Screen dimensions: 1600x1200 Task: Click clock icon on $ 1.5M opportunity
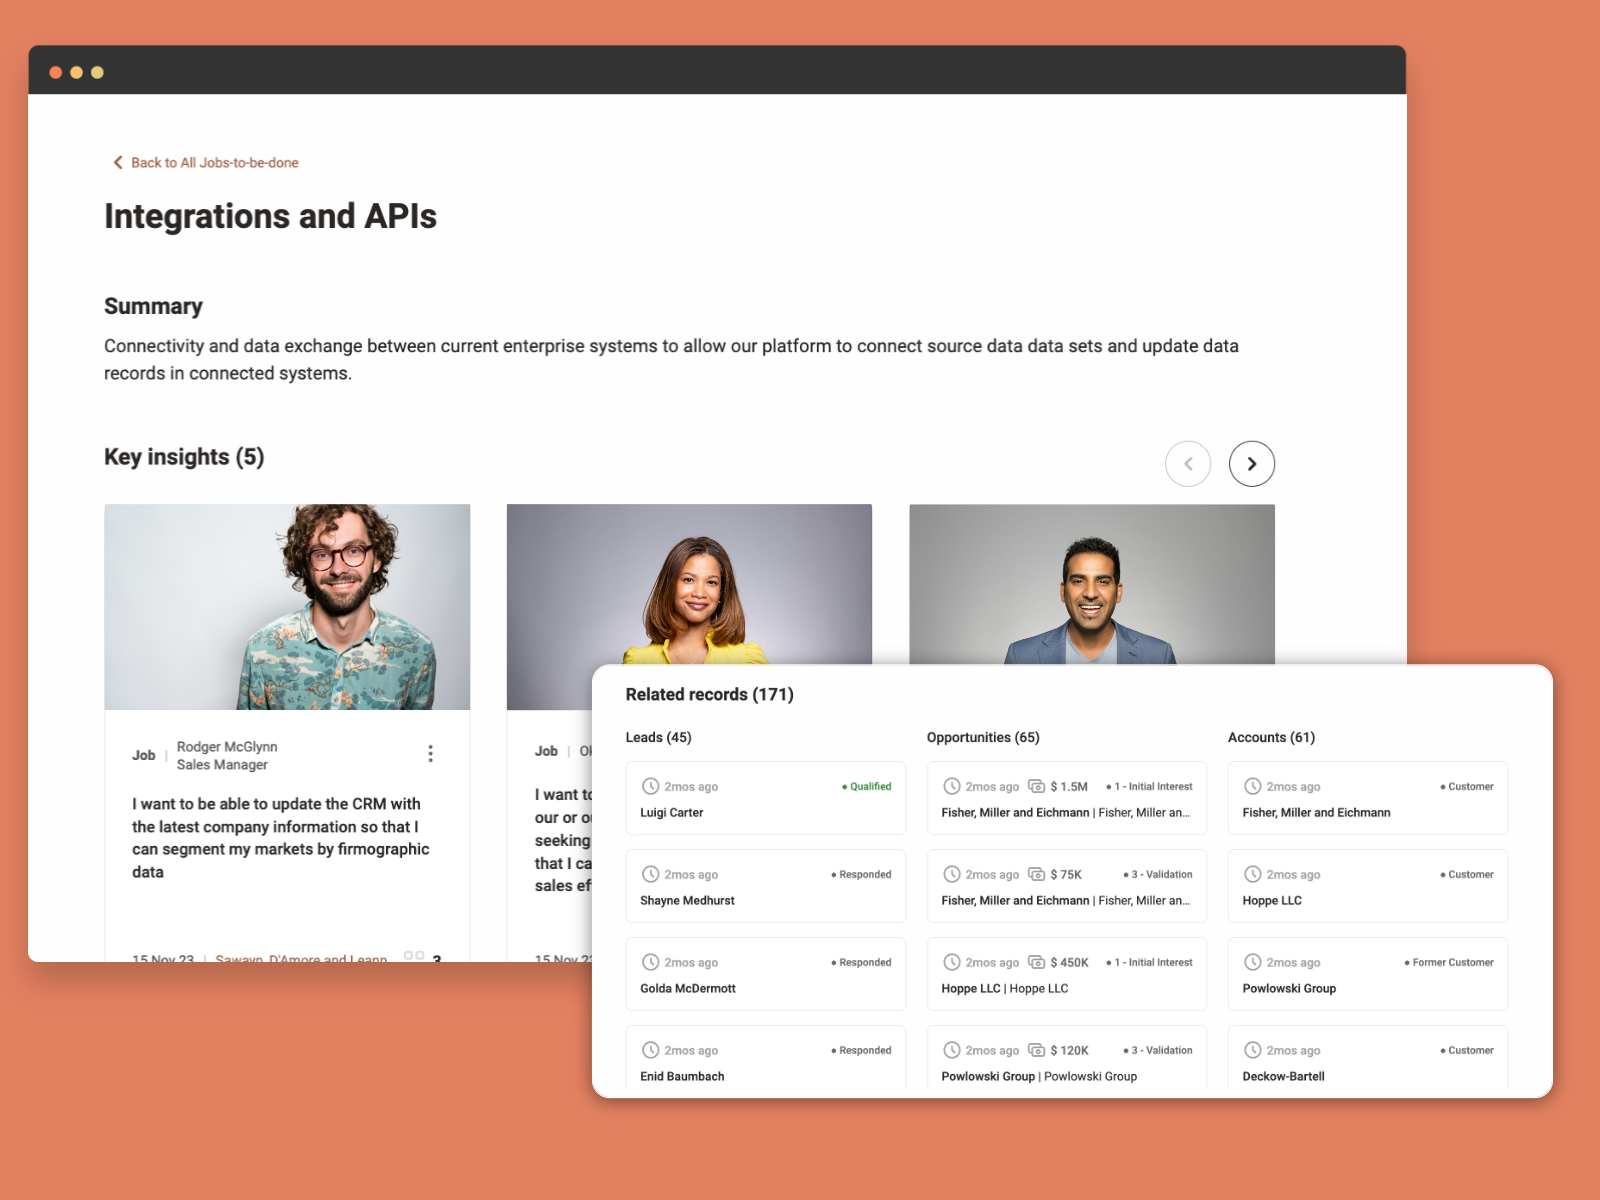click(x=952, y=786)
